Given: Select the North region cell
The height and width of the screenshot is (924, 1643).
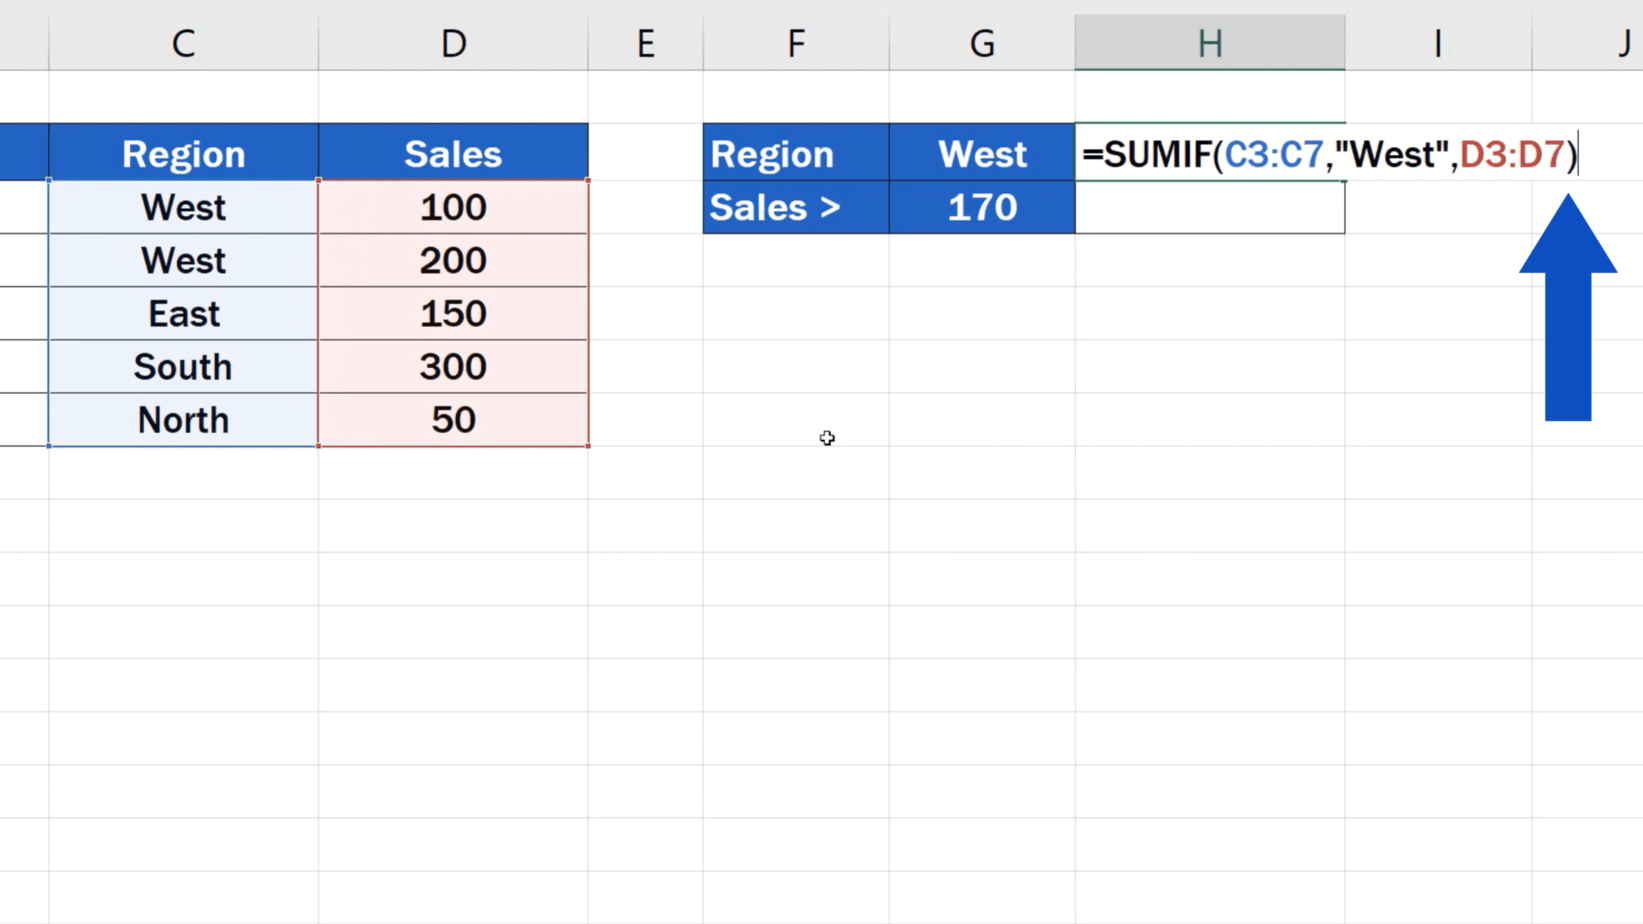Looking at the screenshot, I should [x=183, y=419].
